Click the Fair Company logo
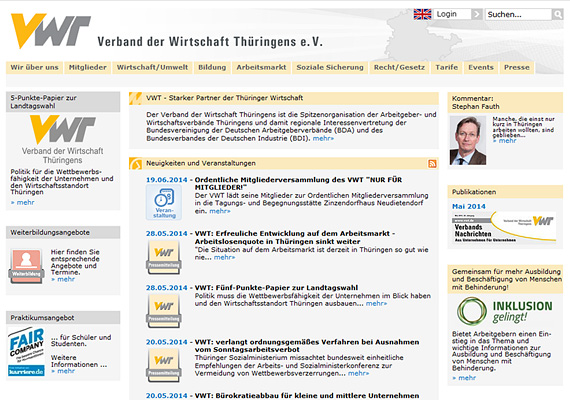The image size is (570, 400). (x=27, y=352)
